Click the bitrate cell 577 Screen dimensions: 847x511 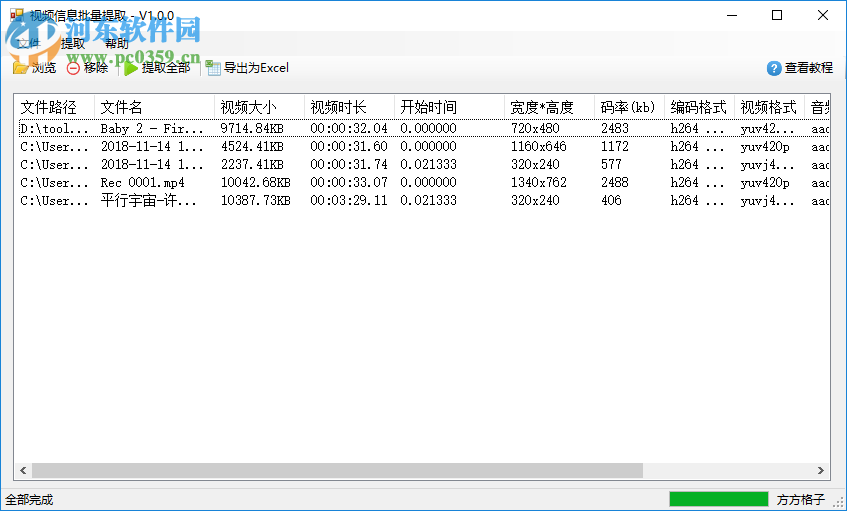click(611, 164)
